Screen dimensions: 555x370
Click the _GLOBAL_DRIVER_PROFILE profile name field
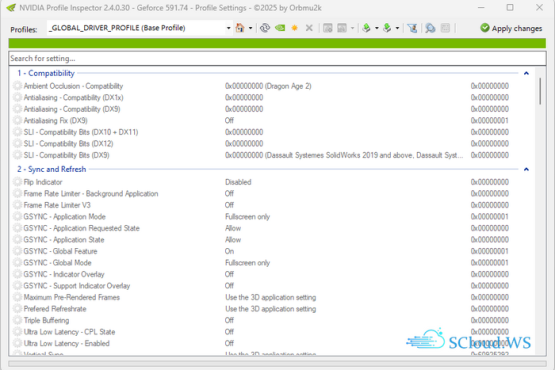pos(136,28)
